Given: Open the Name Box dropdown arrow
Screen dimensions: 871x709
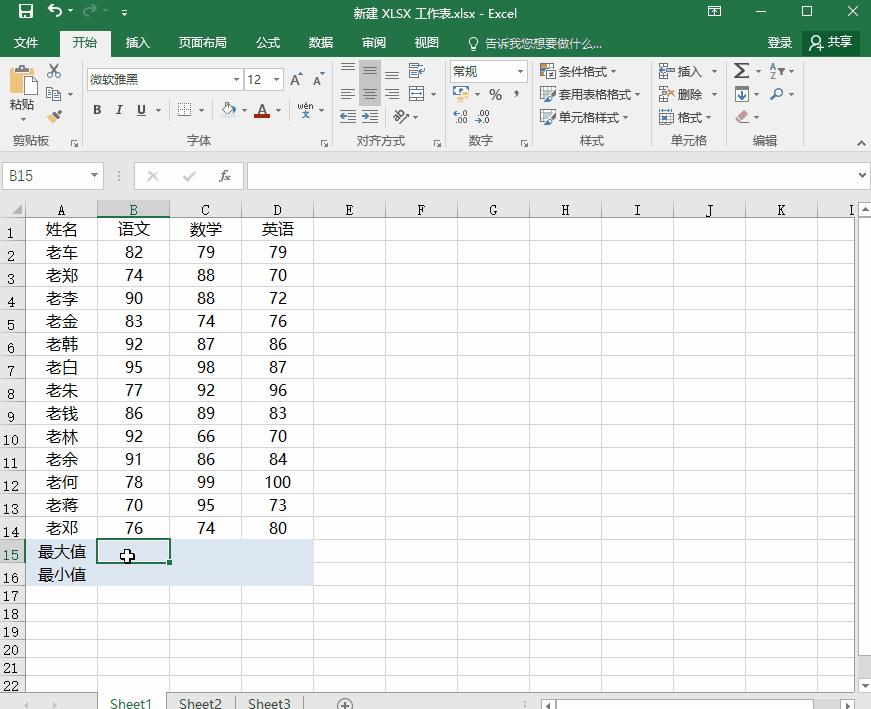Looking at the screenshot, I should pyautogui.click(x=95, y=175).
